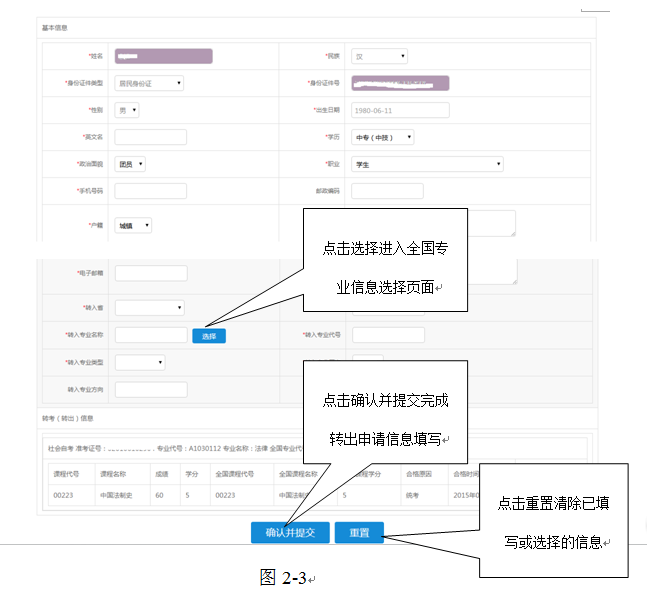Click the 出生日期 field showing 1980-06-11

[400, 111]
